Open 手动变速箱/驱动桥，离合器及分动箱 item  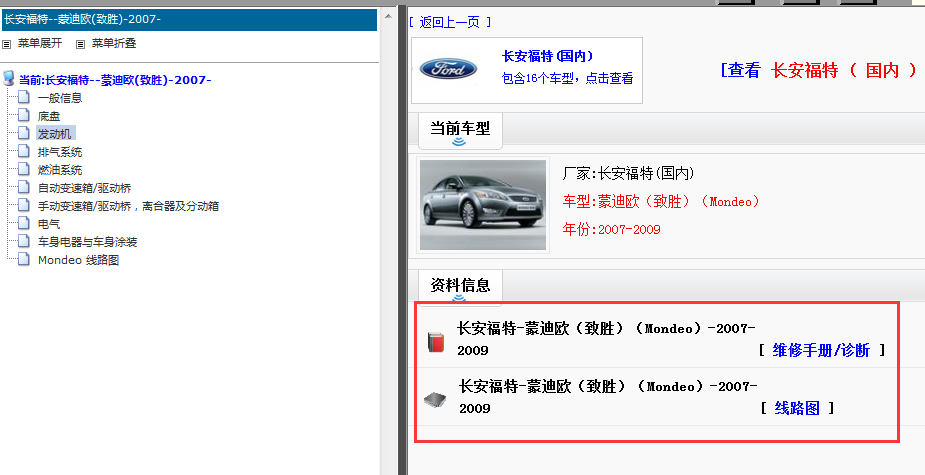[129, 206]
